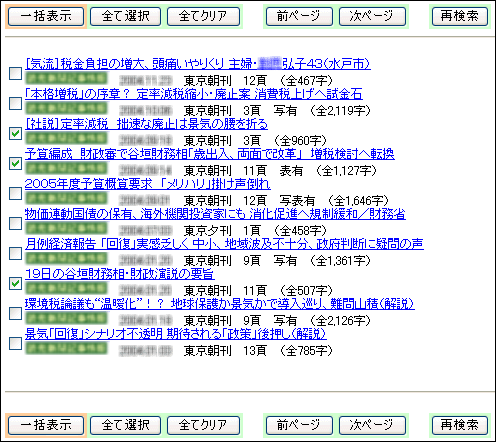
Task: Open the 環境税論議も"温暖化" article link
Action: coord(220,304)
